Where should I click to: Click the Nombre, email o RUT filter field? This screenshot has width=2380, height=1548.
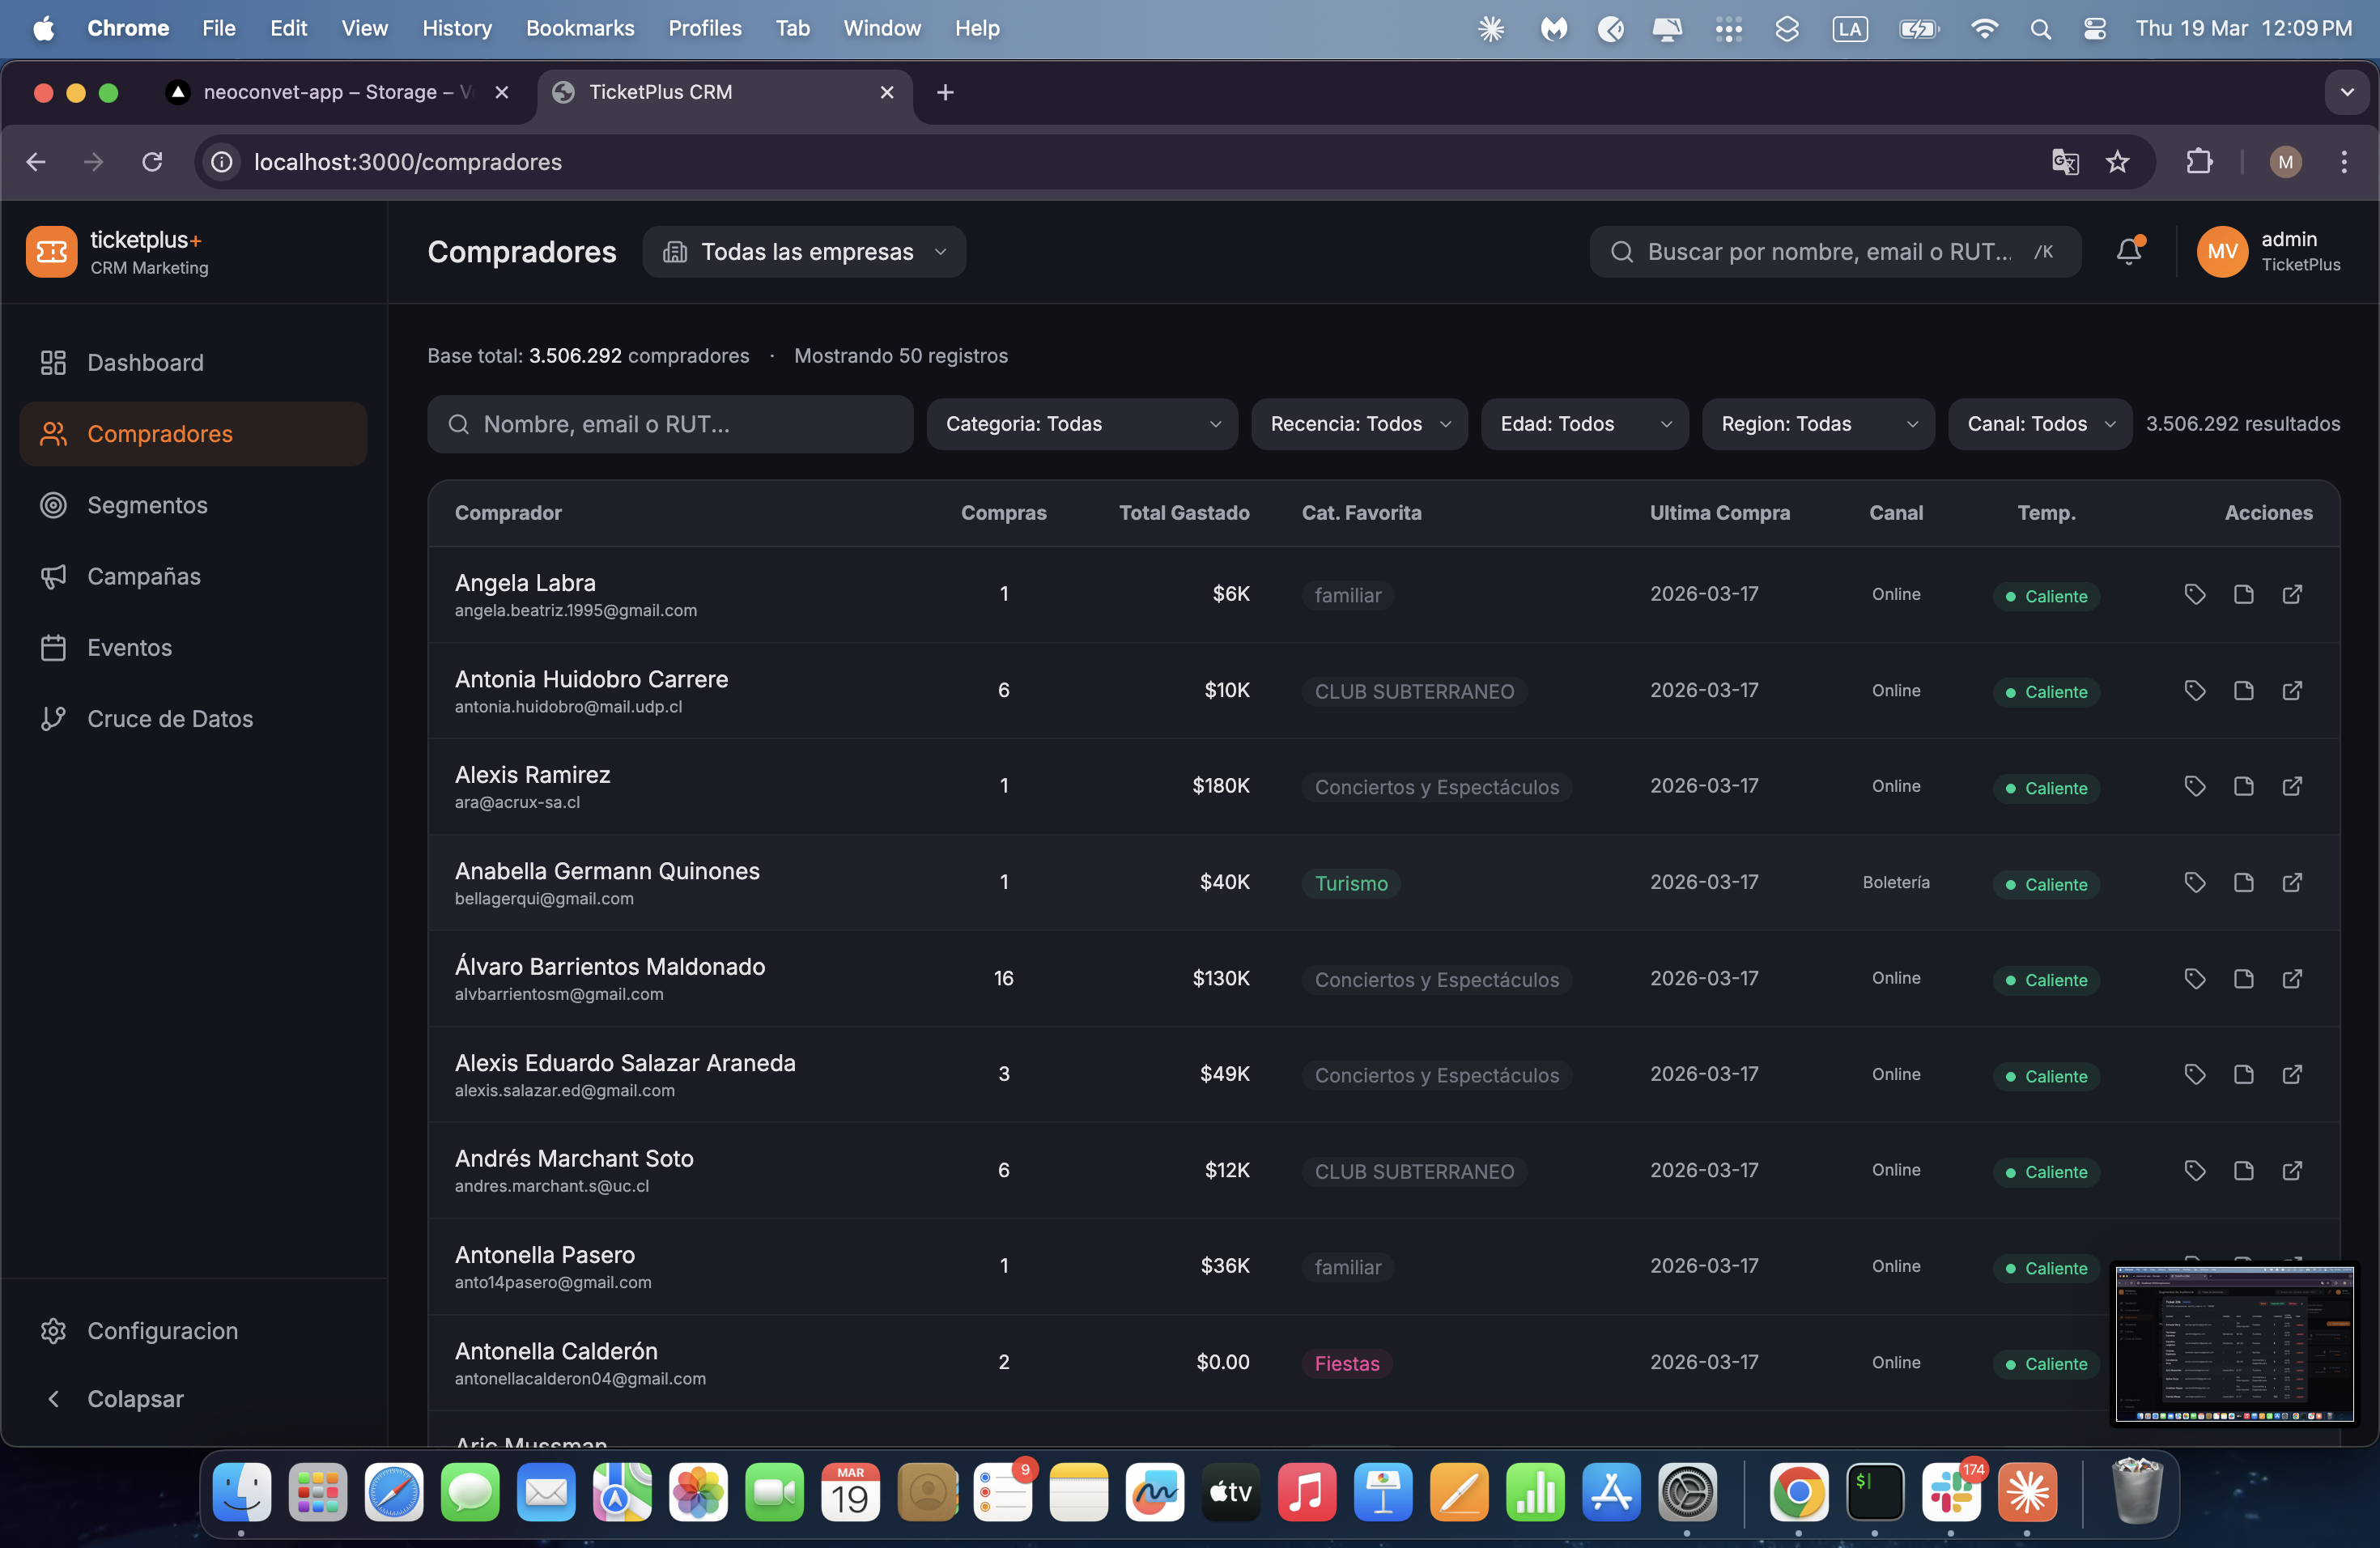pyautogui.click(x=670, y=424)
